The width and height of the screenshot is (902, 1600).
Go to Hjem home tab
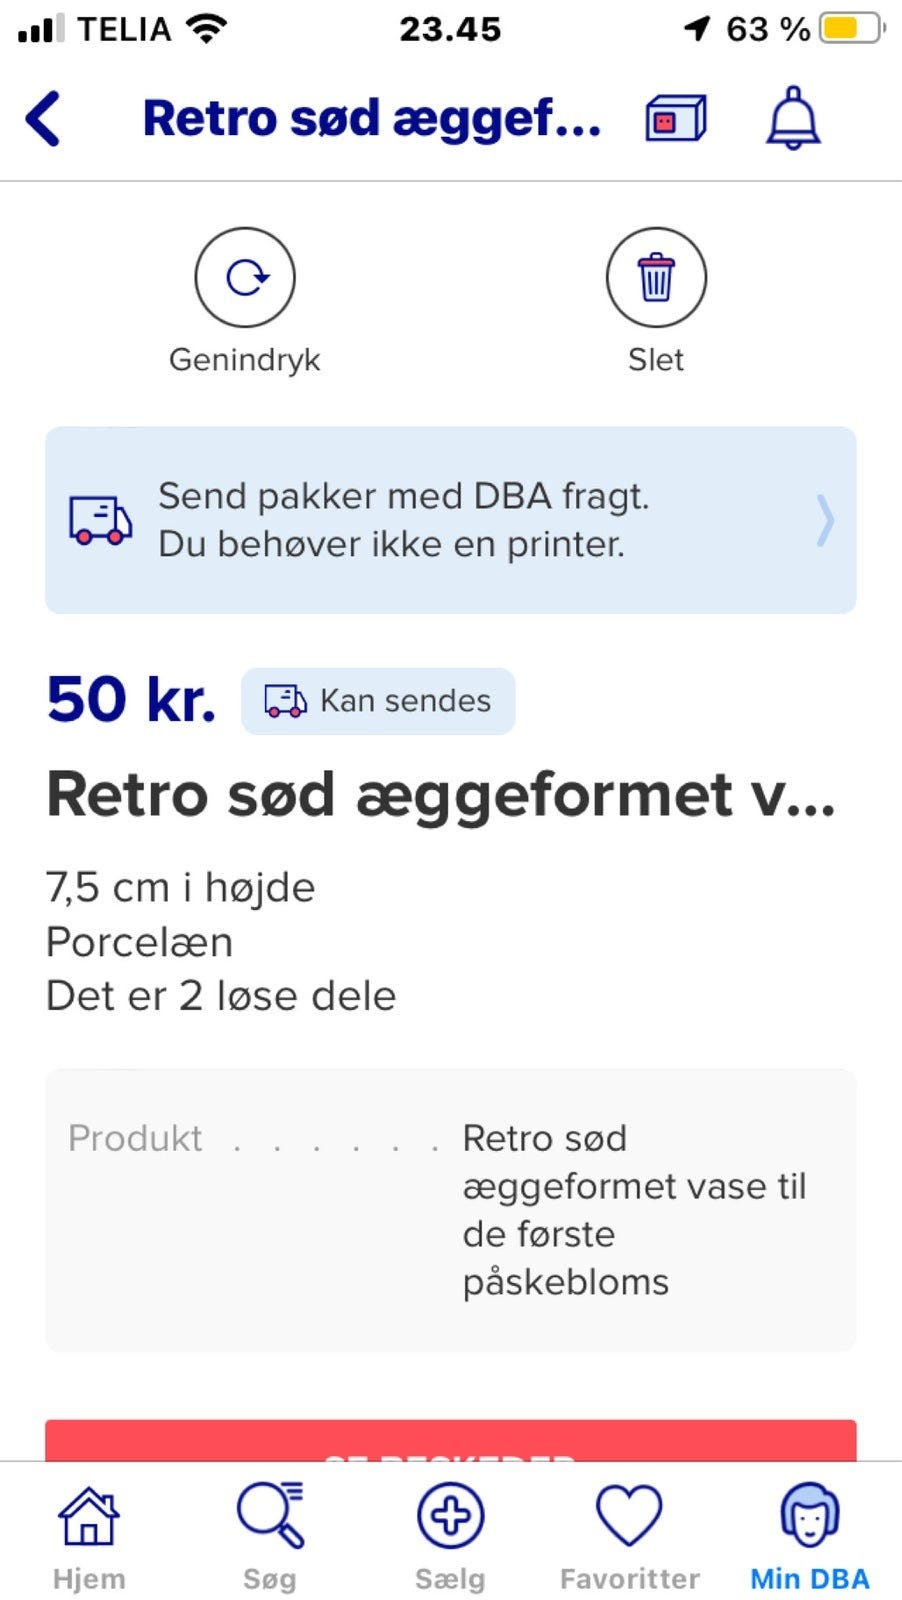(89, 1535)
